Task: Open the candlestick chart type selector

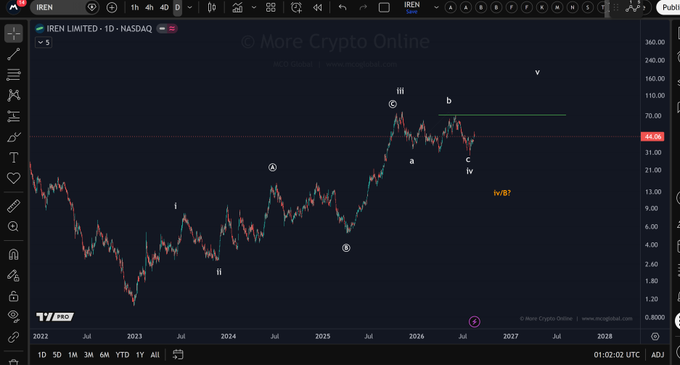Action: 212,7
